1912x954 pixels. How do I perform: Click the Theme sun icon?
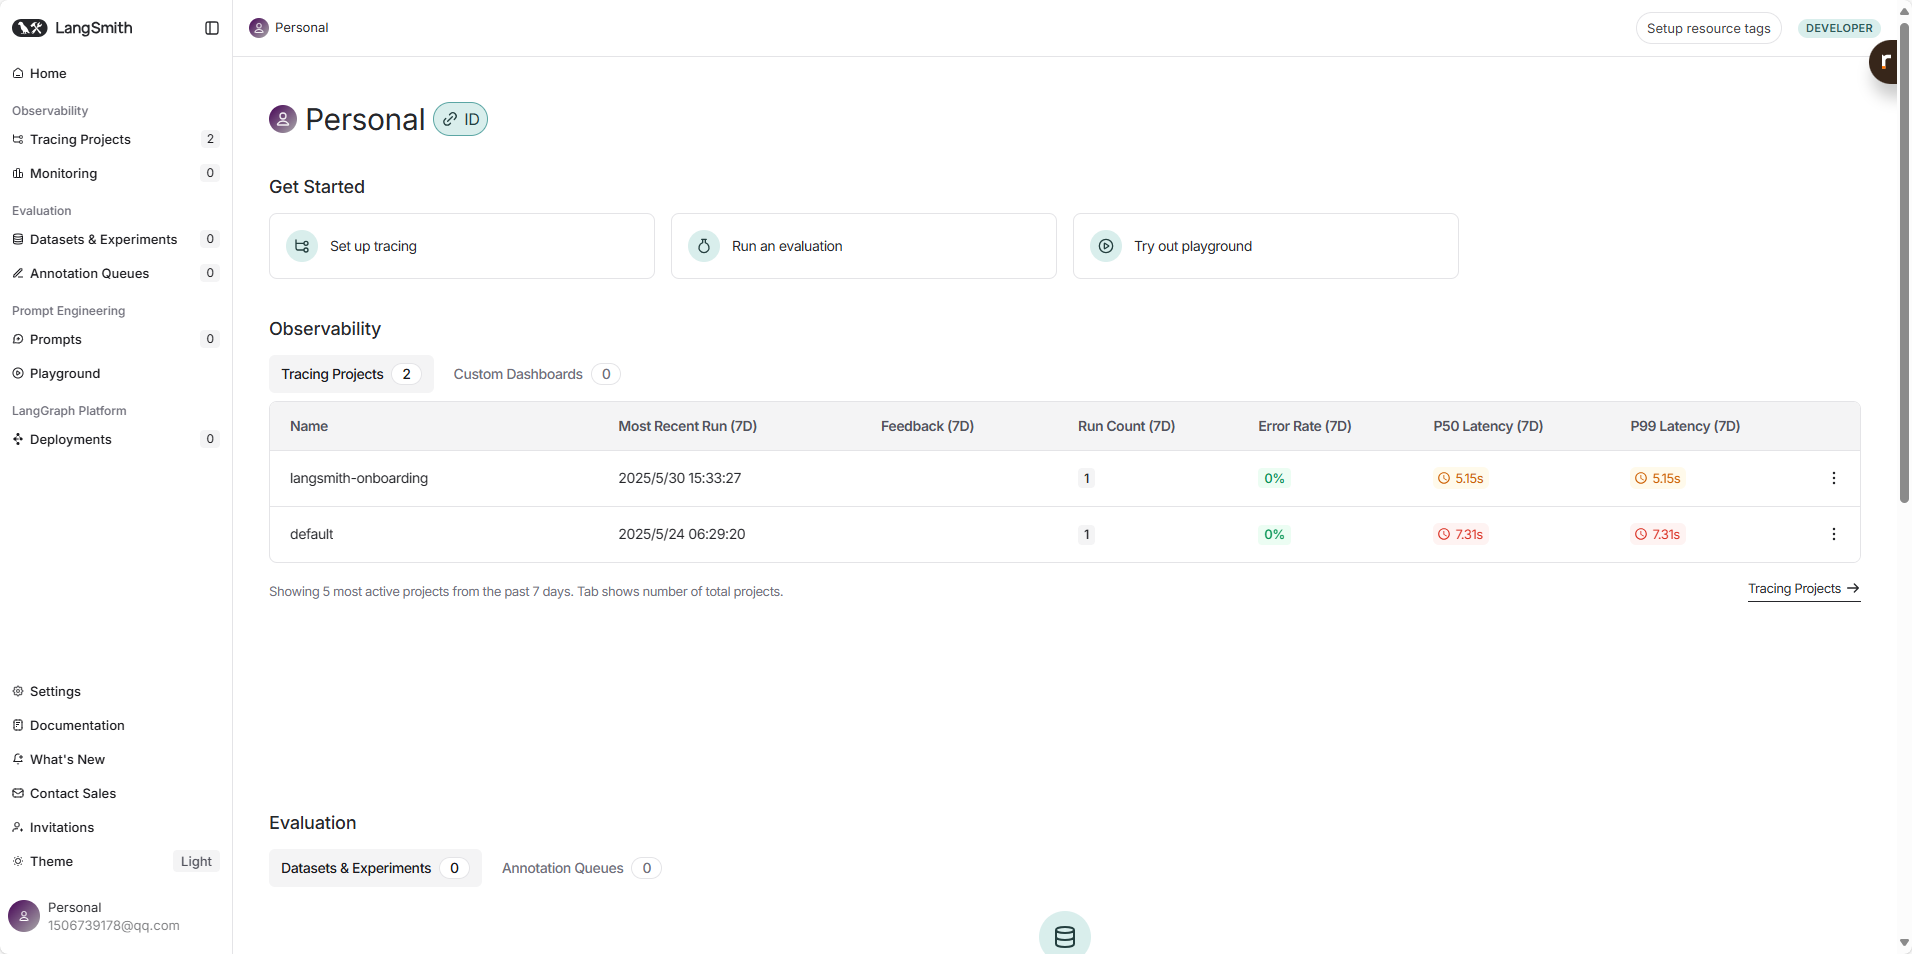point(18,861)
